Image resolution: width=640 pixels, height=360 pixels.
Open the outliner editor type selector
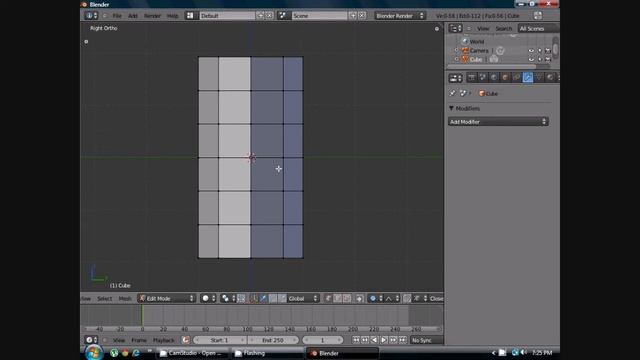pos(455,28)
